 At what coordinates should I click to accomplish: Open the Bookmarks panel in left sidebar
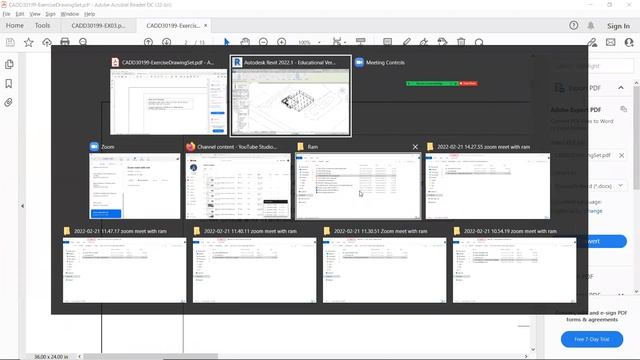pyautogui.click(x=9, y=84)
